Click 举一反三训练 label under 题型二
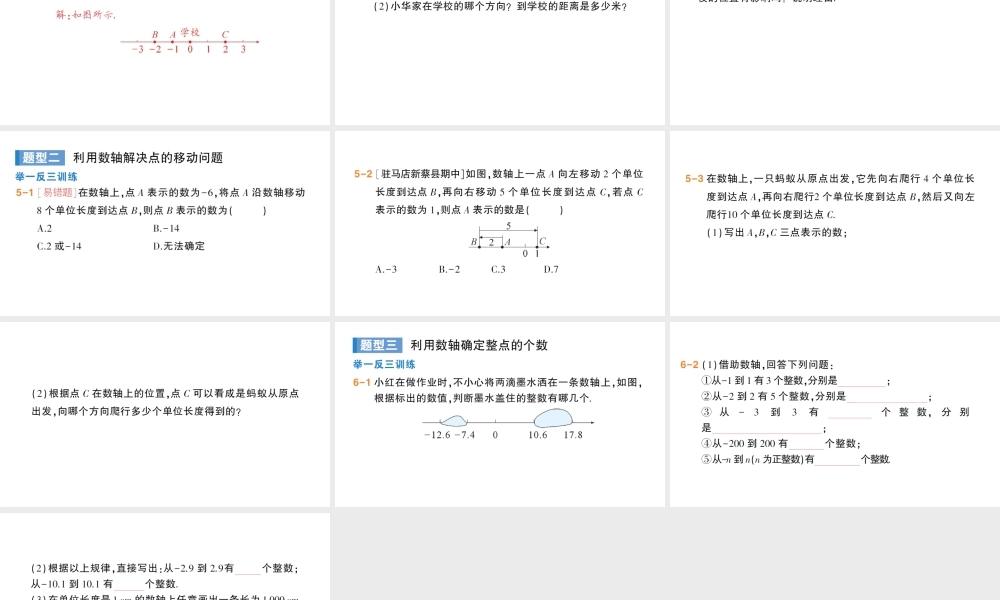This screenshot has height=600, width=1000. tap(47, 177)
